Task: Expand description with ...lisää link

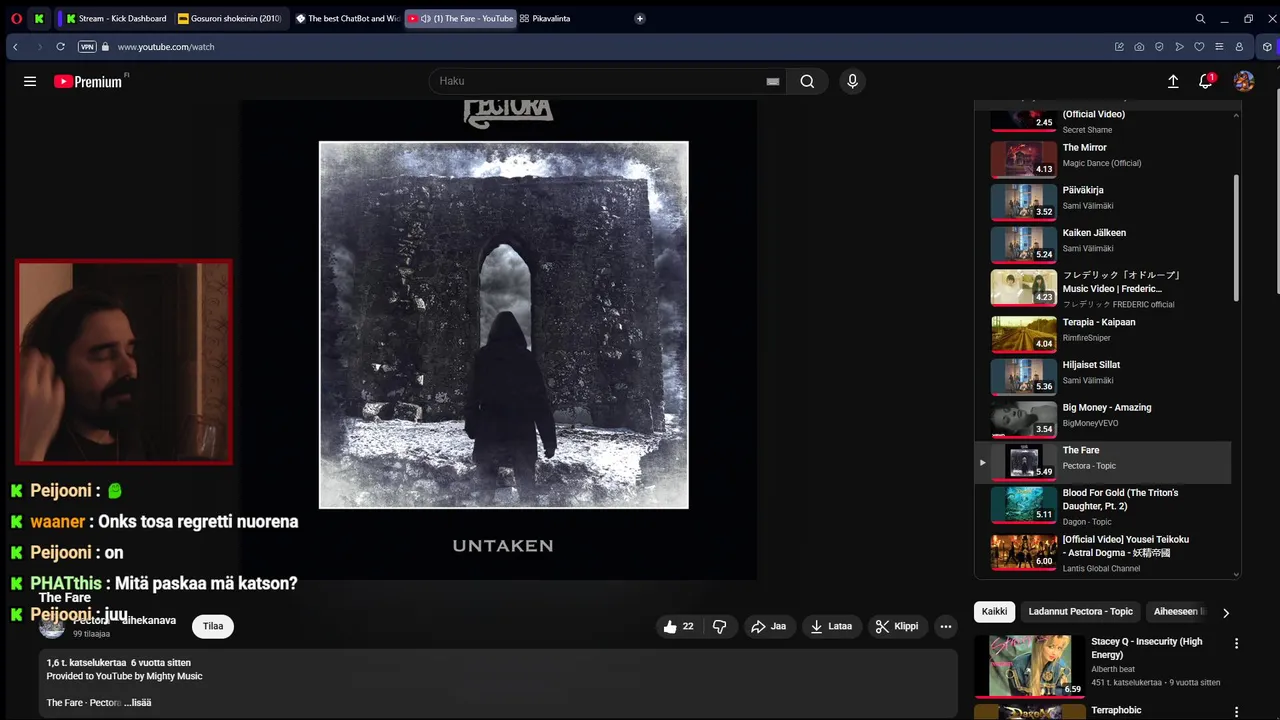Action: 138,703
